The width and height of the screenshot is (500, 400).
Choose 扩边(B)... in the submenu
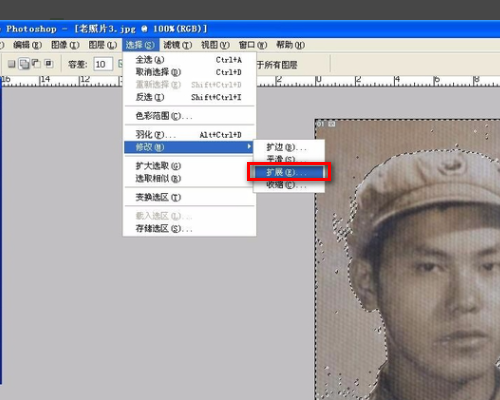point(289,147)
